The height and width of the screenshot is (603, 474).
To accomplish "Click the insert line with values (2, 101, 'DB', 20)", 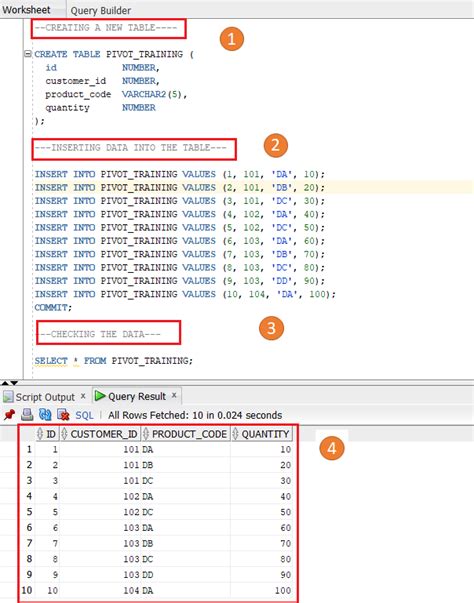I will click(x=180, y=187).
